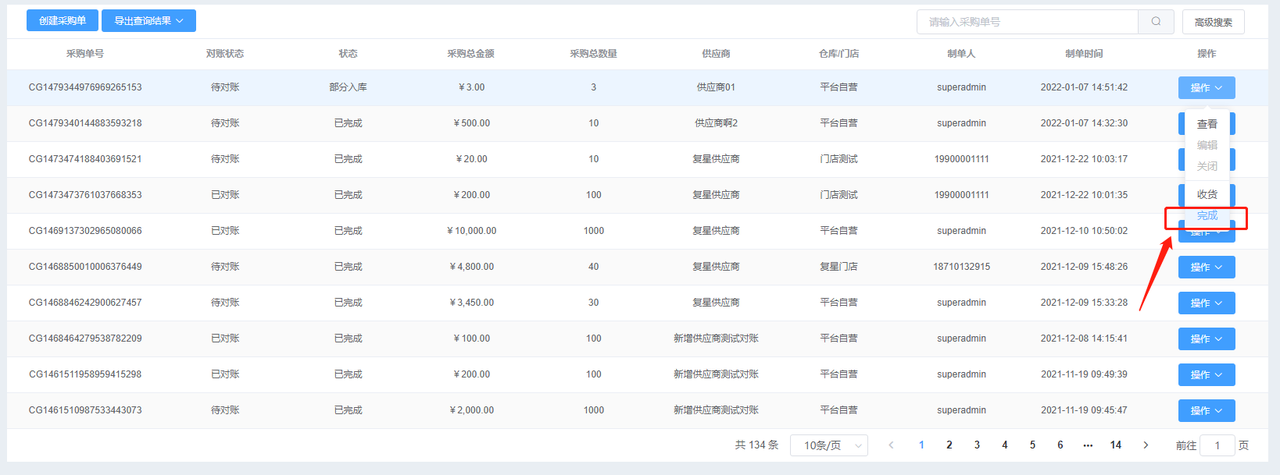Screen dimensions: 1280x475
Task: Expand the 10条/页 page size selector
Action: click(x=828, y=445)
